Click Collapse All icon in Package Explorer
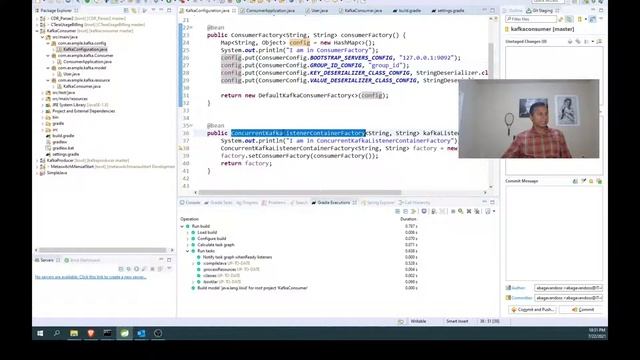 pos(126,11)
